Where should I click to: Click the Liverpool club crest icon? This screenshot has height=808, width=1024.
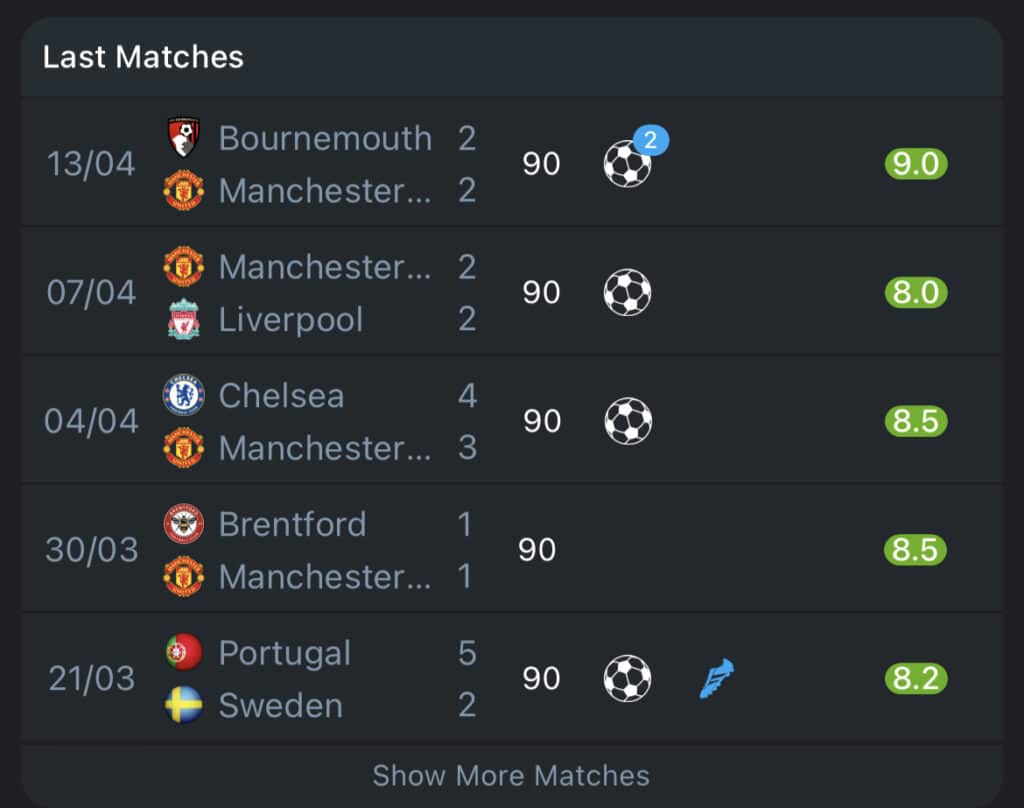pos(183,320)
